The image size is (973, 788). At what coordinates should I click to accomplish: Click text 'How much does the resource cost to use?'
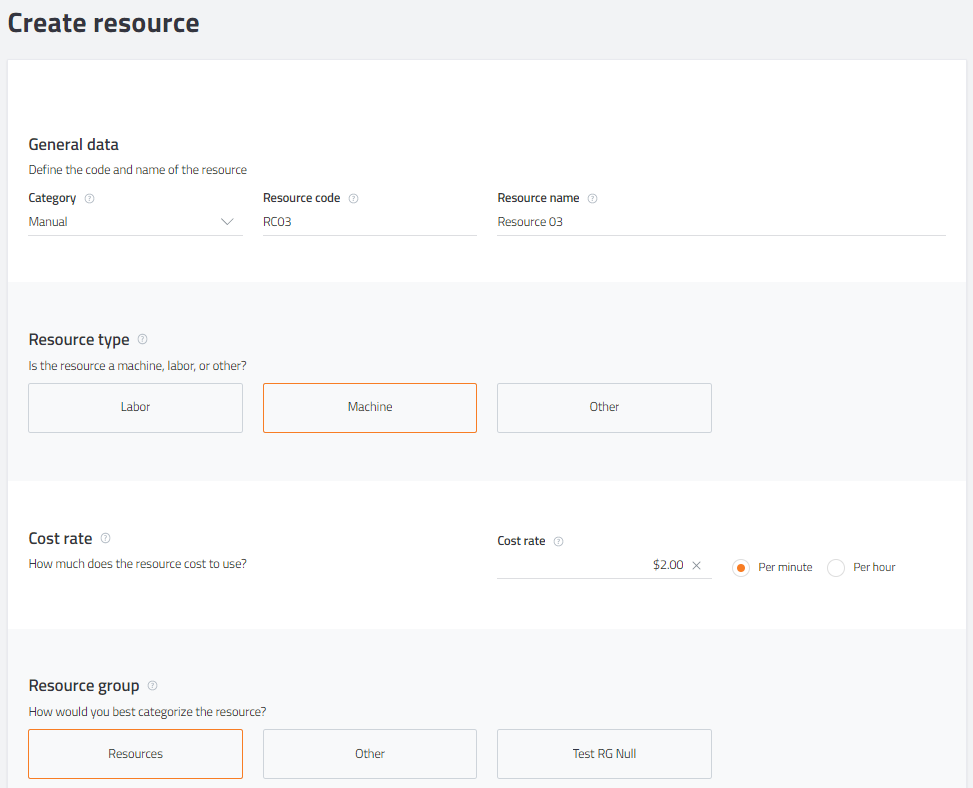point(138,564)
